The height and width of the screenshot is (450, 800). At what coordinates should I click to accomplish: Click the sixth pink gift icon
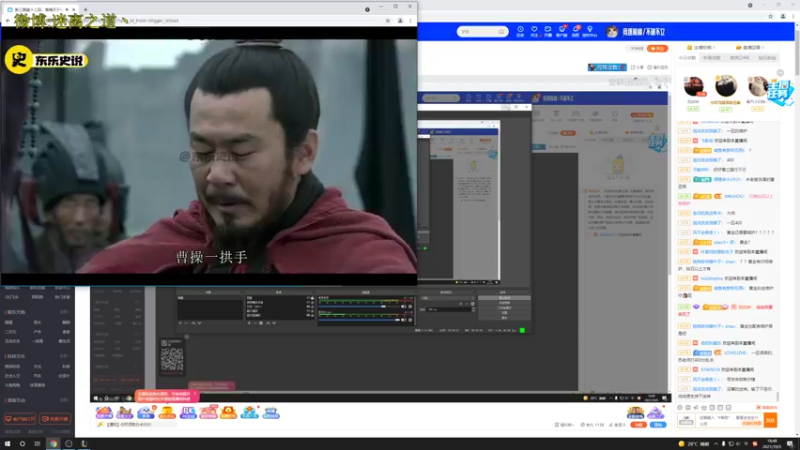coord(208,412)
